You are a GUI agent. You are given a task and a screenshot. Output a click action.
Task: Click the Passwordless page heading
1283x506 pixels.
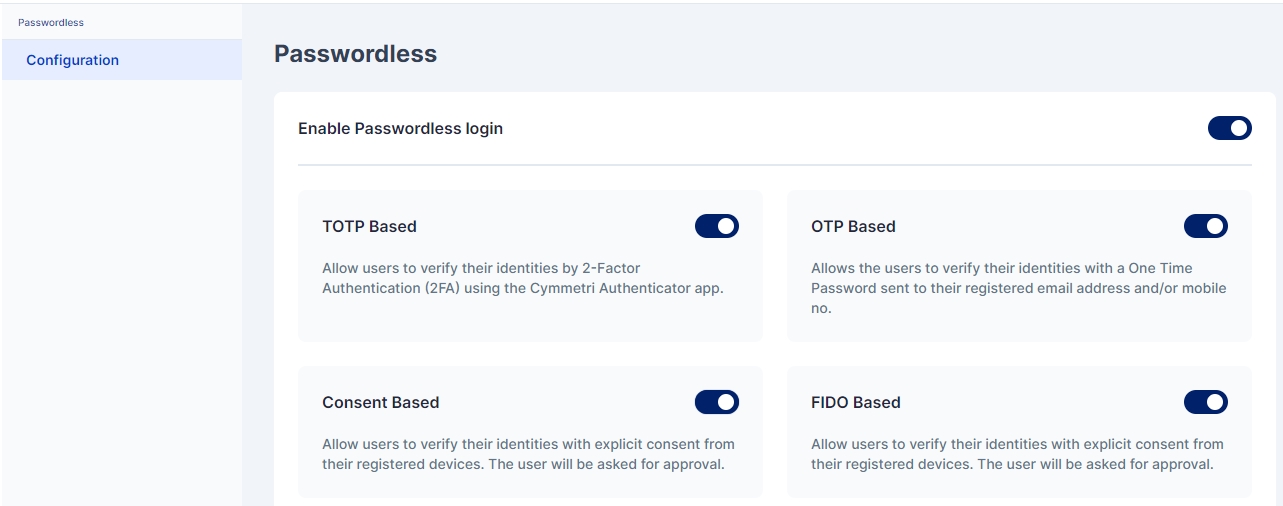click(x=355, y=54)
